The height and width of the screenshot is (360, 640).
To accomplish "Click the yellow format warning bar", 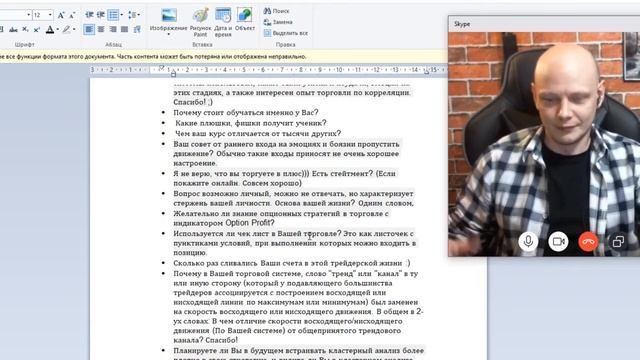I will tap(224, 57).
